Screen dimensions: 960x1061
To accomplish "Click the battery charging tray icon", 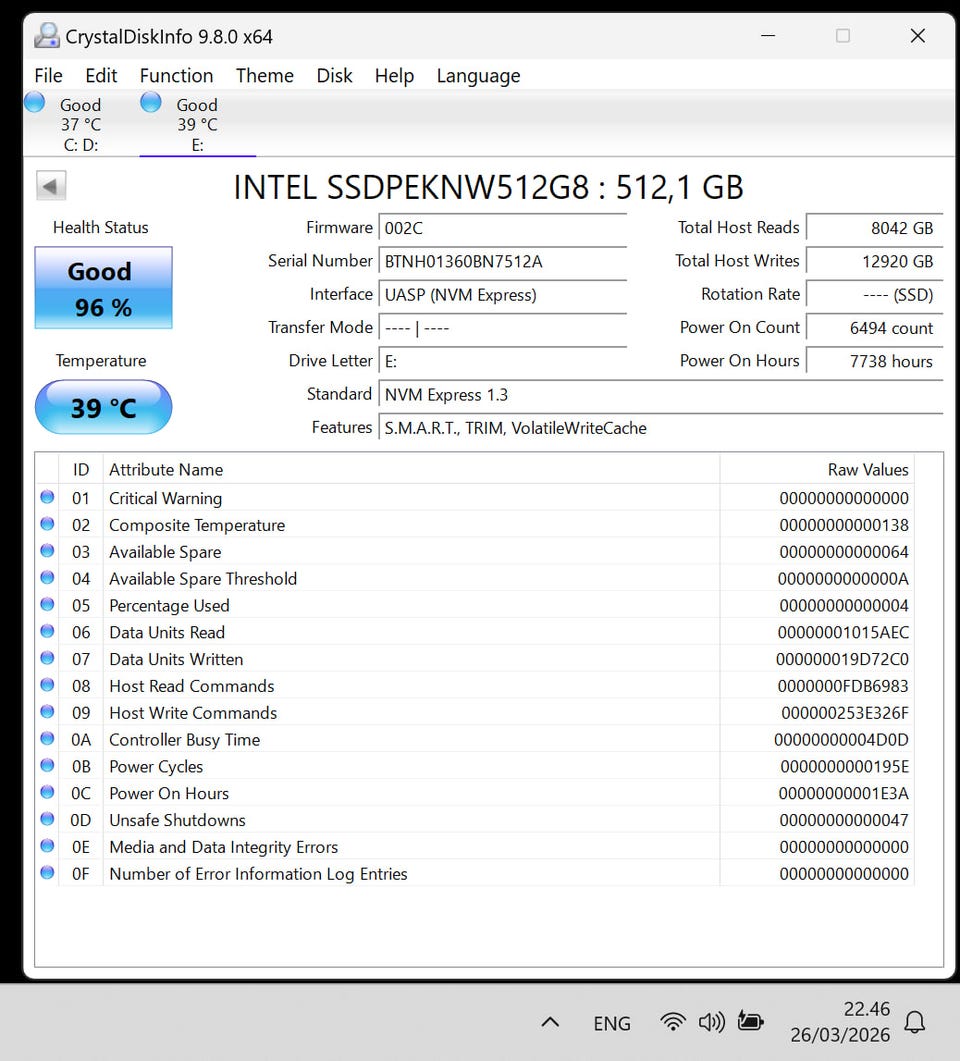I will [750, 1020].
